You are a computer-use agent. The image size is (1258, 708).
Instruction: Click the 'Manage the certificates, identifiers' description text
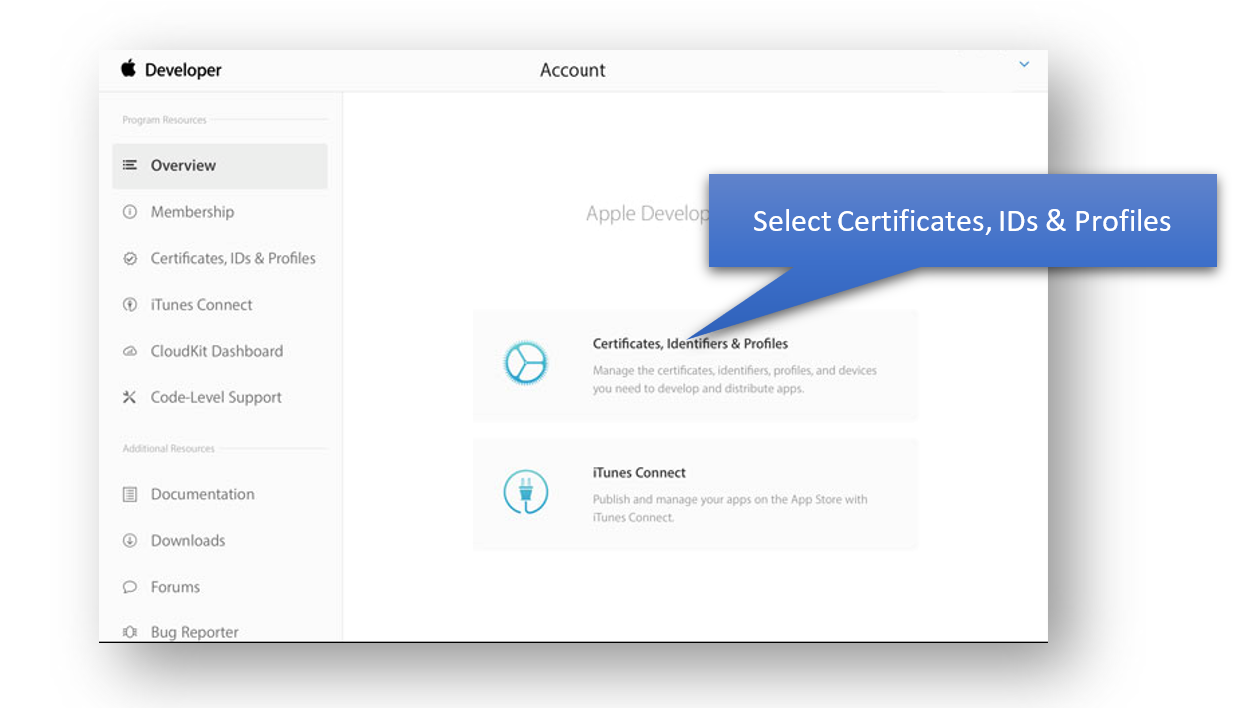click(x=735, y=379)
